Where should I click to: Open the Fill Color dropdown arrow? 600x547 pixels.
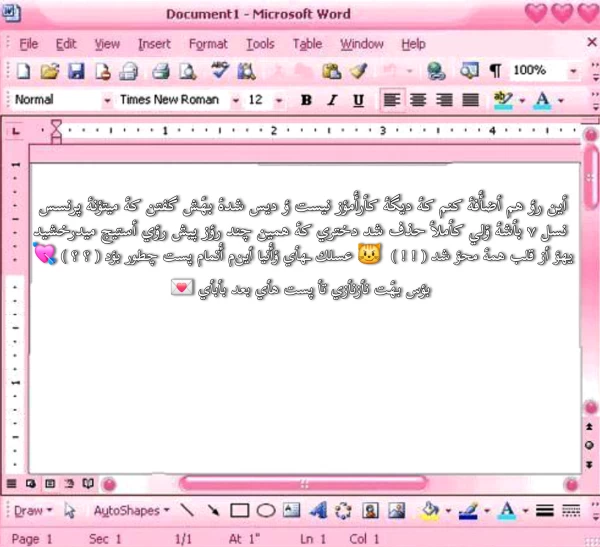pos(448,511)
